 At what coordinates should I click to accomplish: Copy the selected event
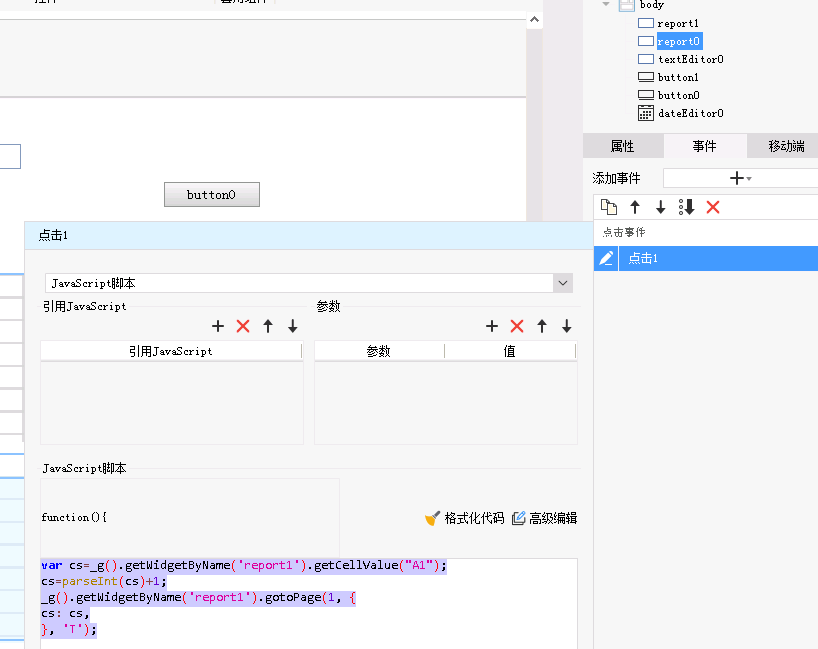coord(609,207)
